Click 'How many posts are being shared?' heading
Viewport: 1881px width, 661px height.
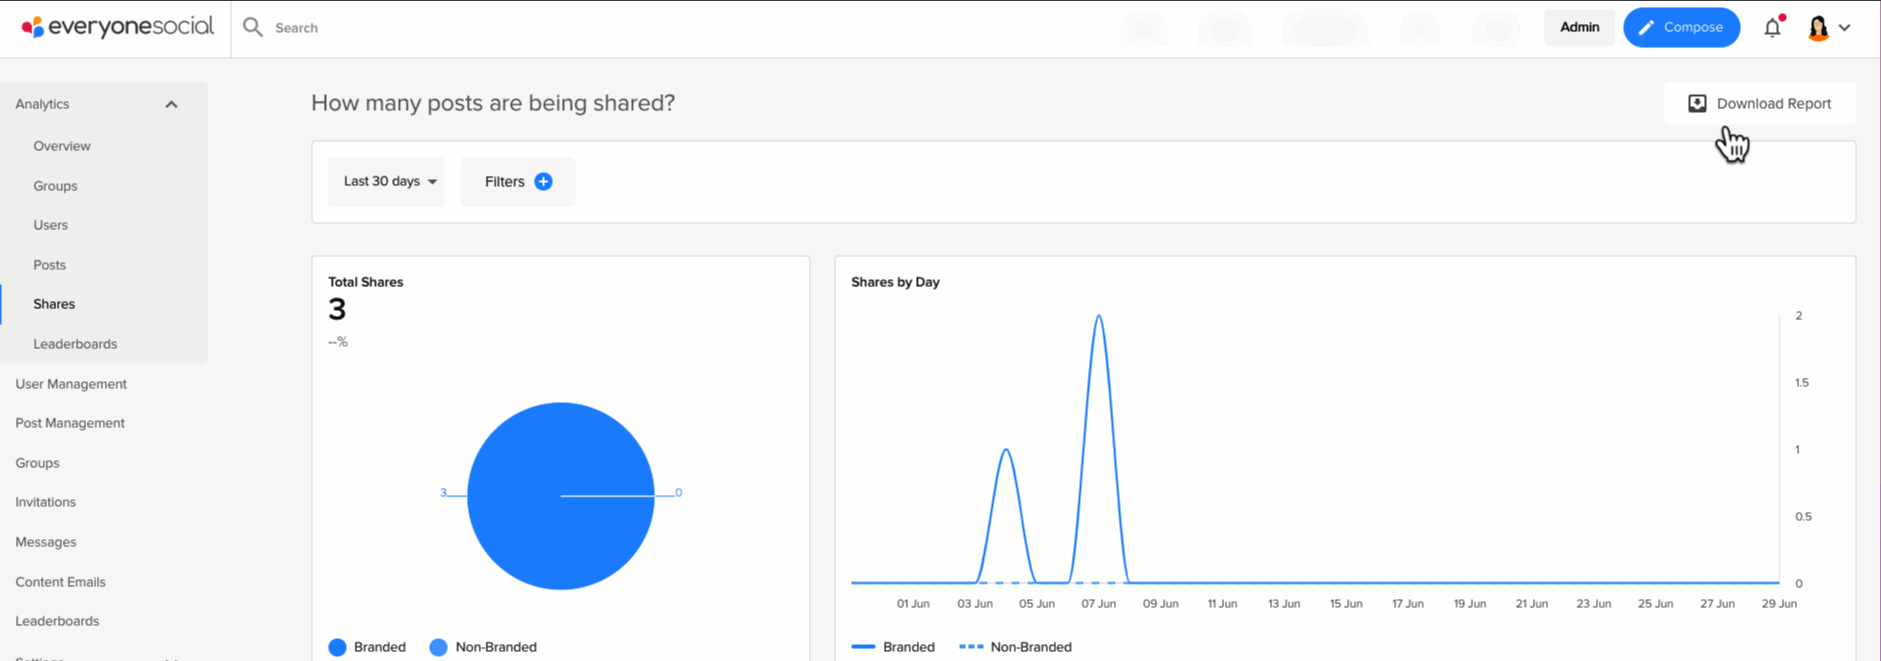pyautogui.click(x=493, y=103)
